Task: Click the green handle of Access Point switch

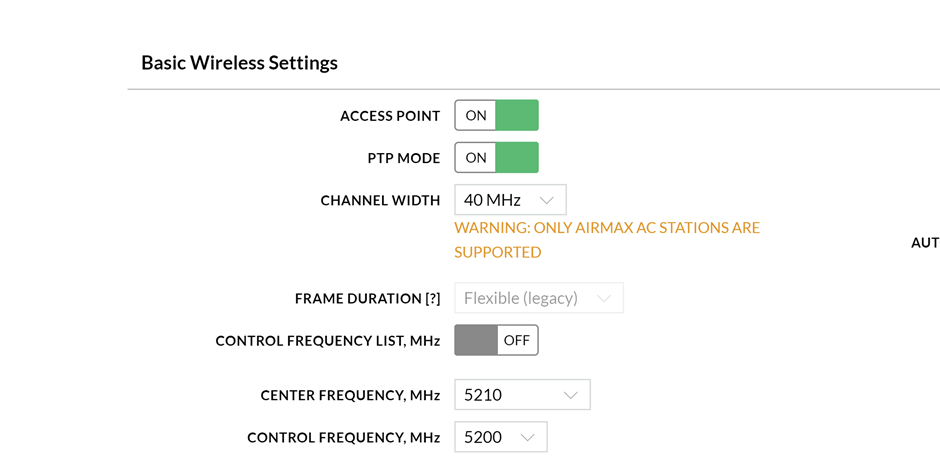Action: coord(517,116)
